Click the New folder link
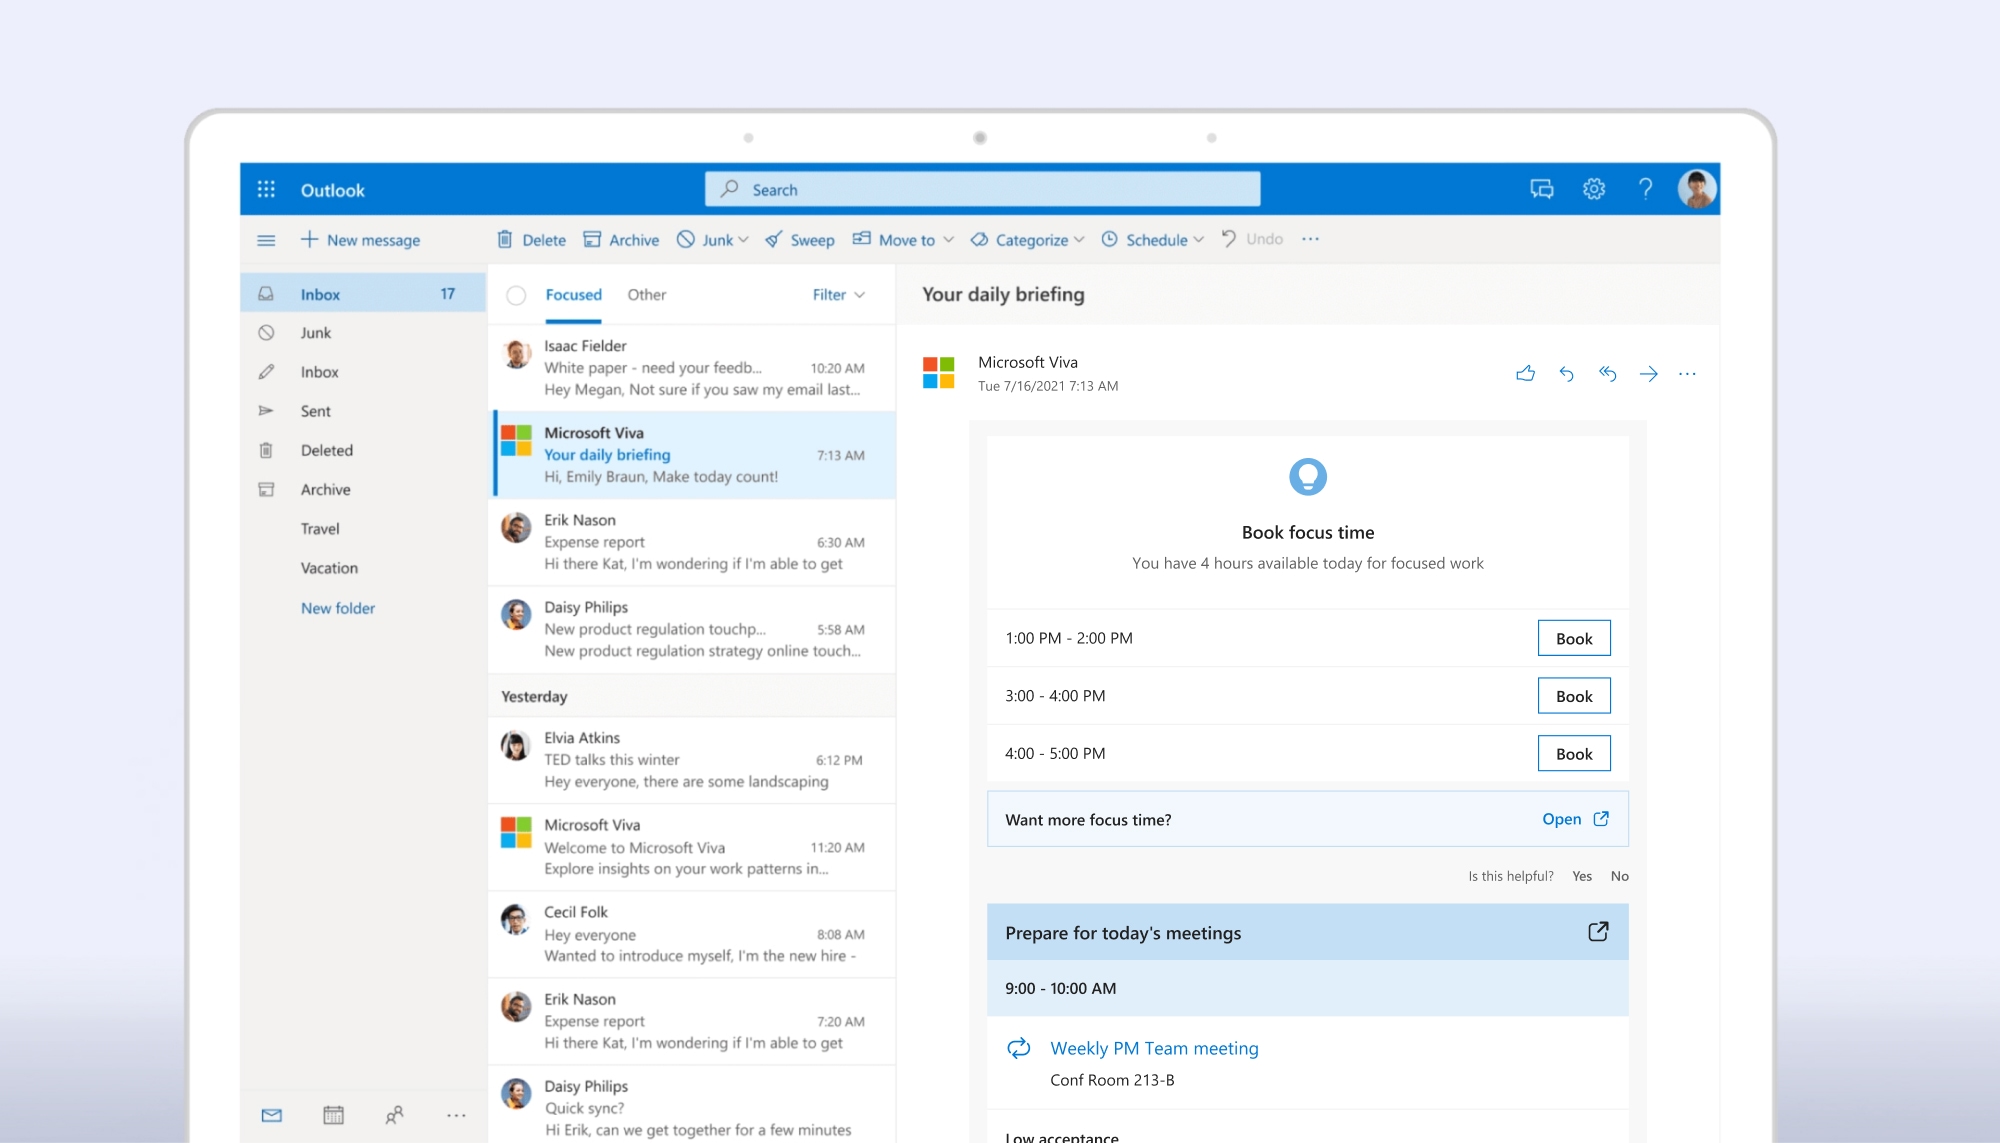 (338, 608)
